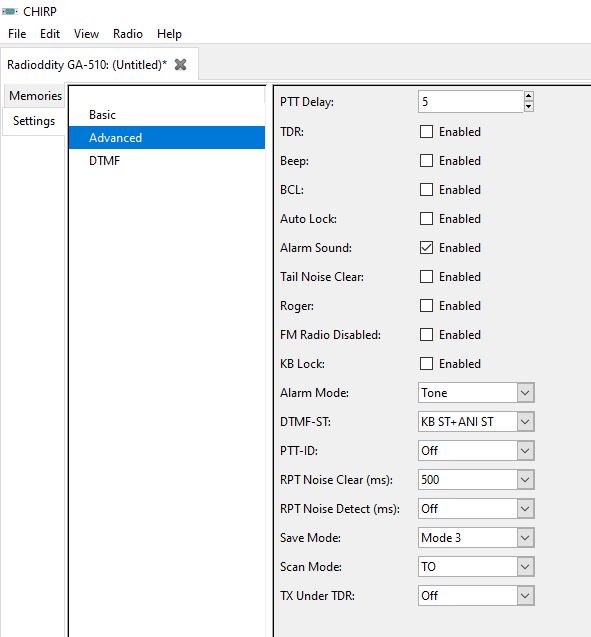Open the TX Under TDR dropdown
The image size is (591, 637).
pos(476,596)
